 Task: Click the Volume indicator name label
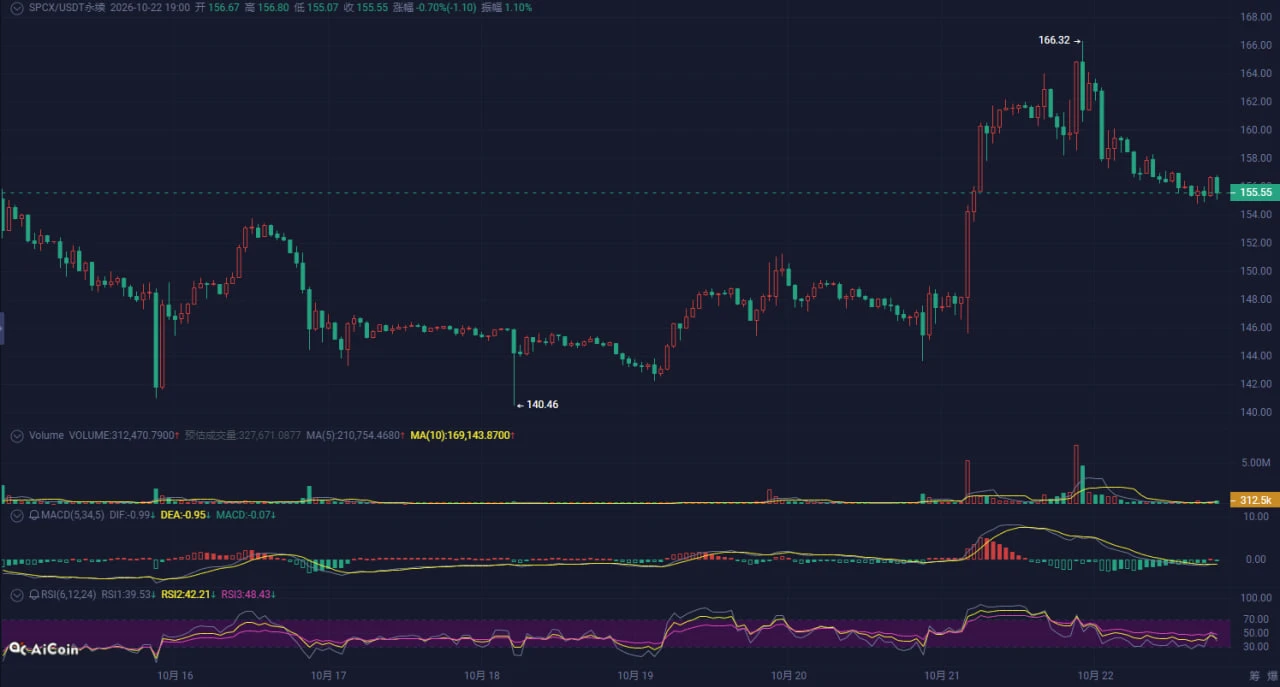(46, 435)
